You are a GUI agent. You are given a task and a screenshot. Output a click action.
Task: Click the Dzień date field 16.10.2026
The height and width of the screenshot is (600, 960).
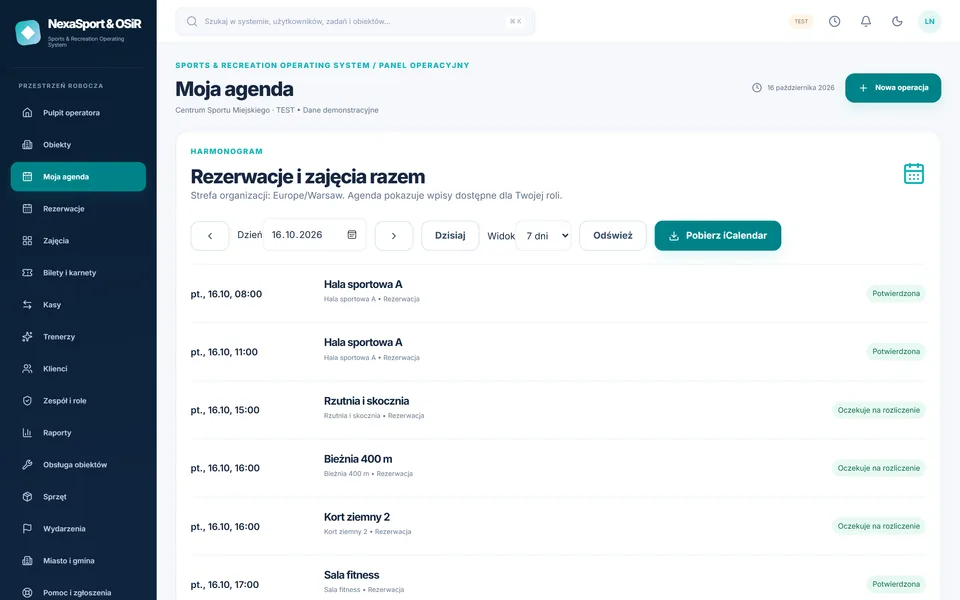point(315,234)
